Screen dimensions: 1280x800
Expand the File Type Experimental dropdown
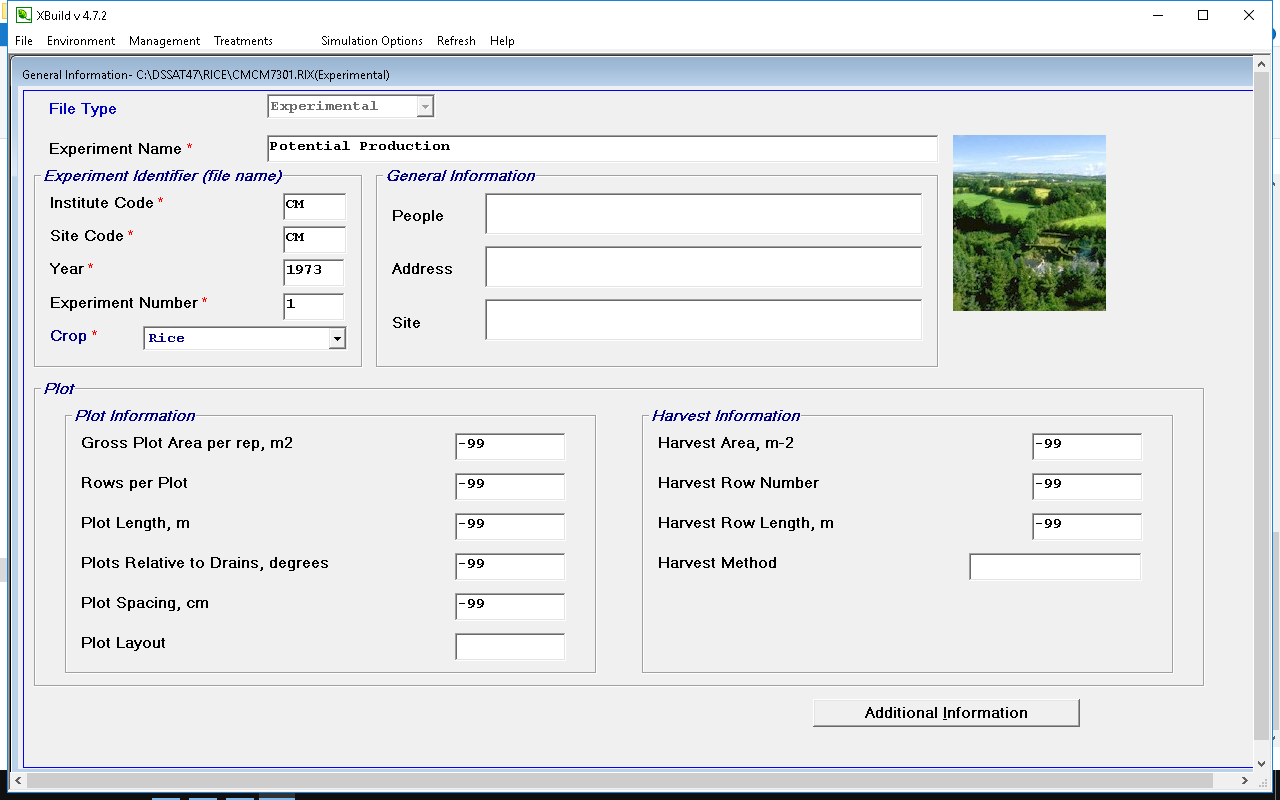coord(425,106)
